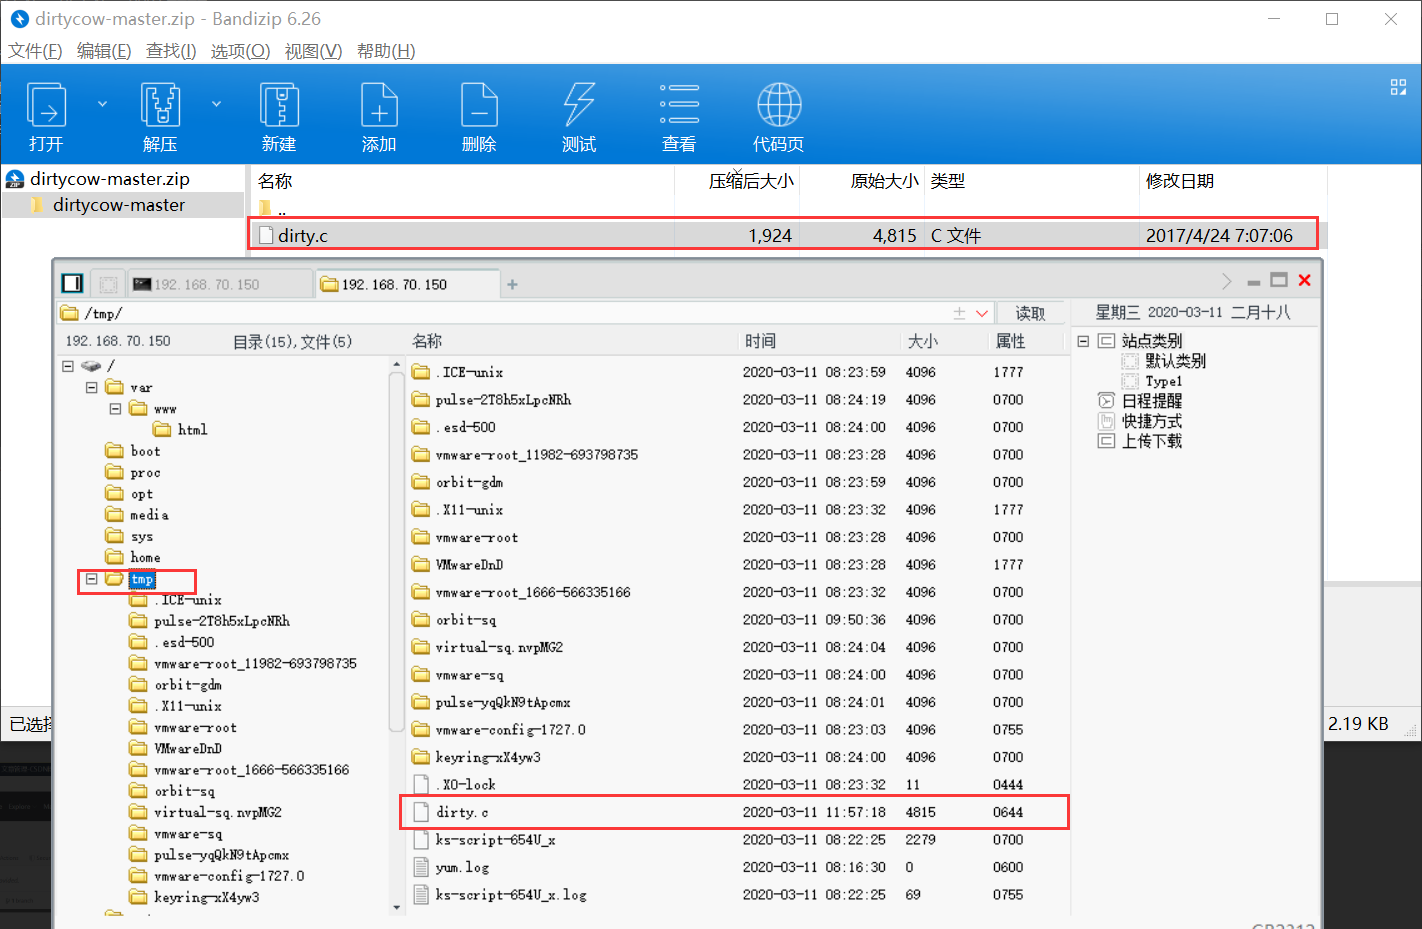This screenshot has width=1422, height=929.
Task: Collapse the var folder node
Action: point(91,387)
